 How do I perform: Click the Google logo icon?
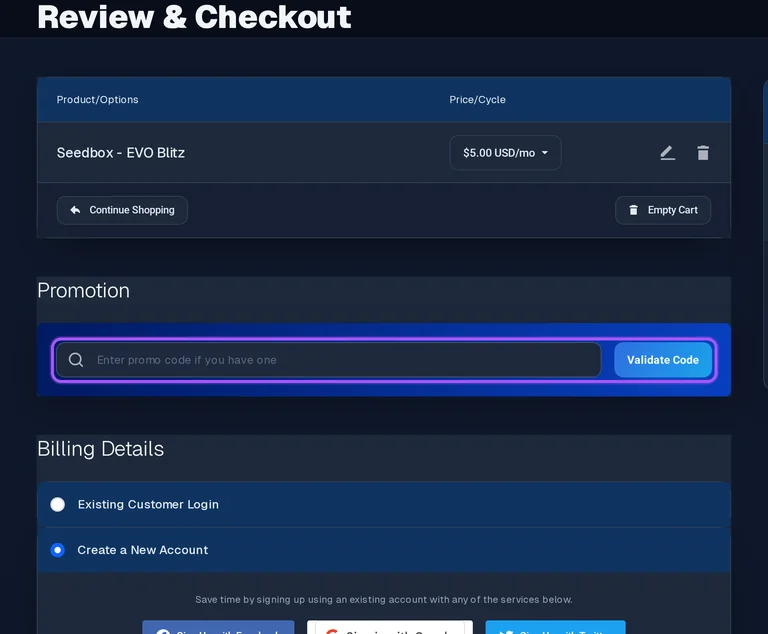point(333,632)
